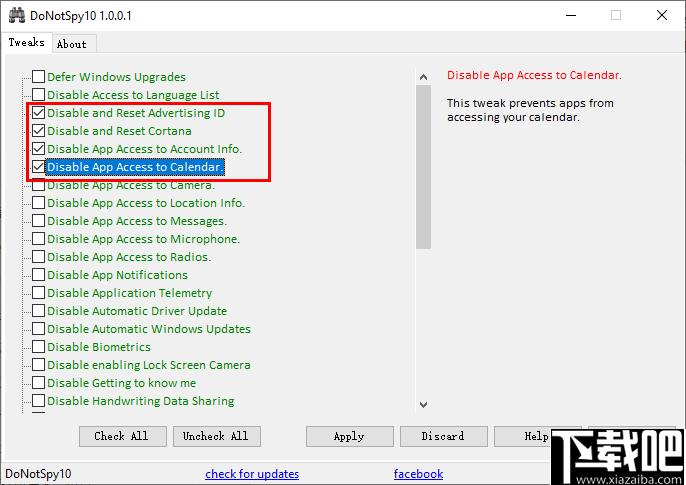Viewport: 686px width, 485px height.
Task: Select Disable and Reset Advertising ID label
Action: (136, 113)
